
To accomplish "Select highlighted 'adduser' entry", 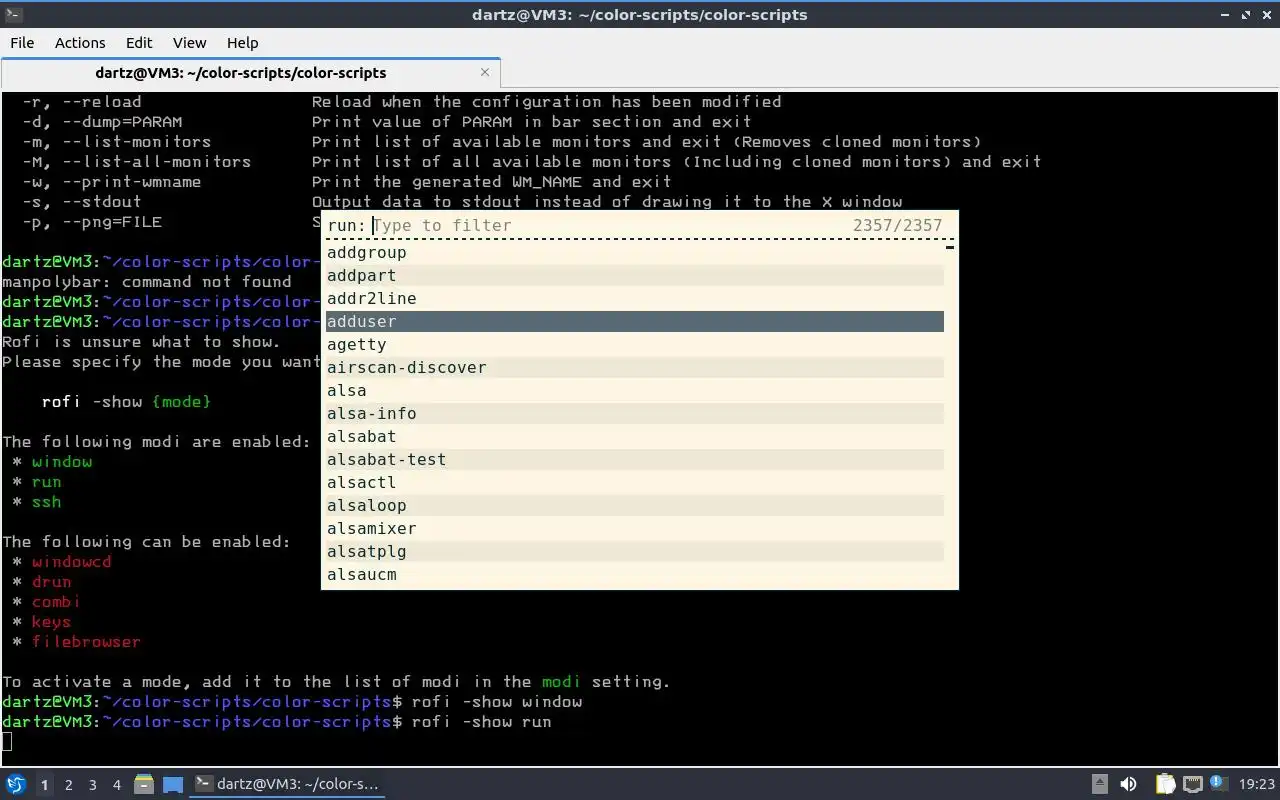I will click(635, 322).
